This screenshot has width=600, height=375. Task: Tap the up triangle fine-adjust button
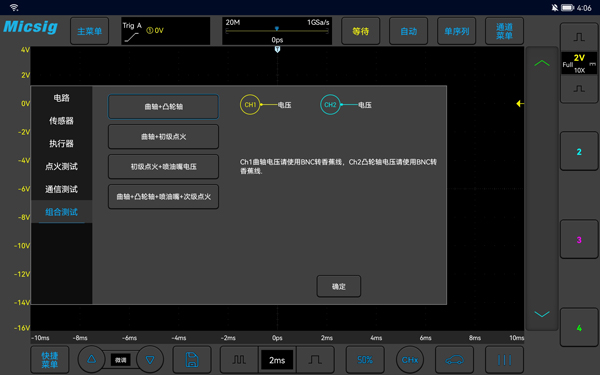click(91, 359)
